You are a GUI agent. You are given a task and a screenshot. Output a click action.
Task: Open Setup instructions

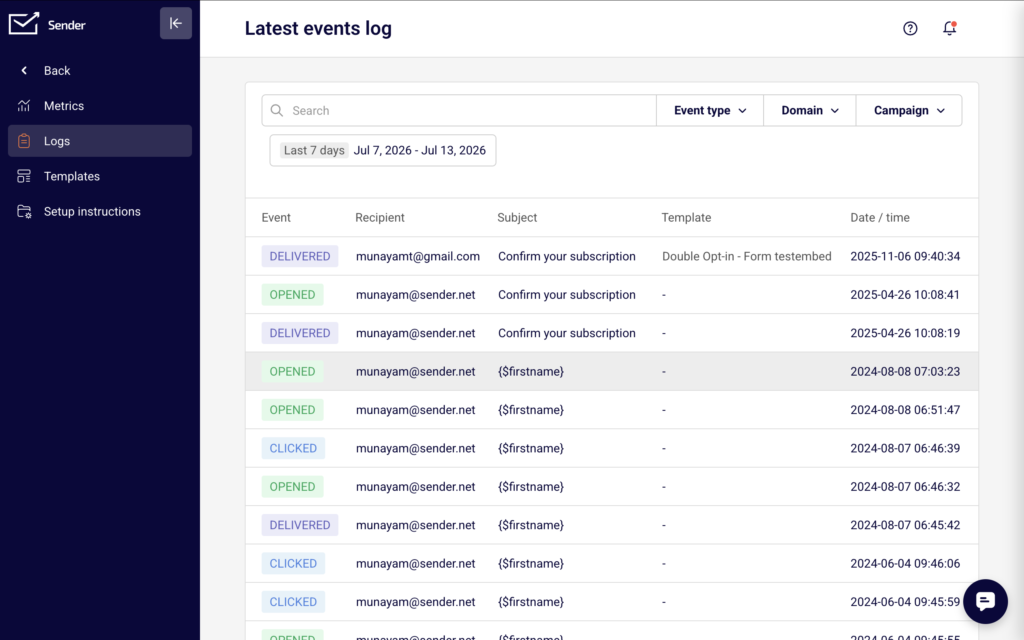[100, 212]
